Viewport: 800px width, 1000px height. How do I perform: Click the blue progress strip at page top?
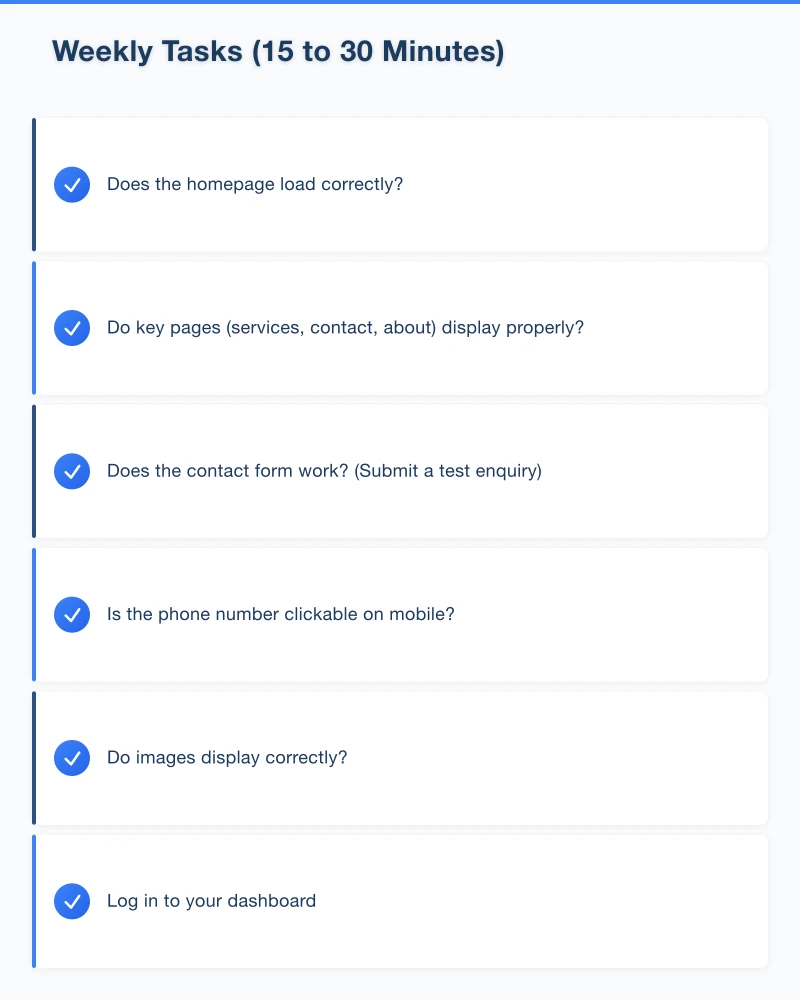click(x=400, y=2)
